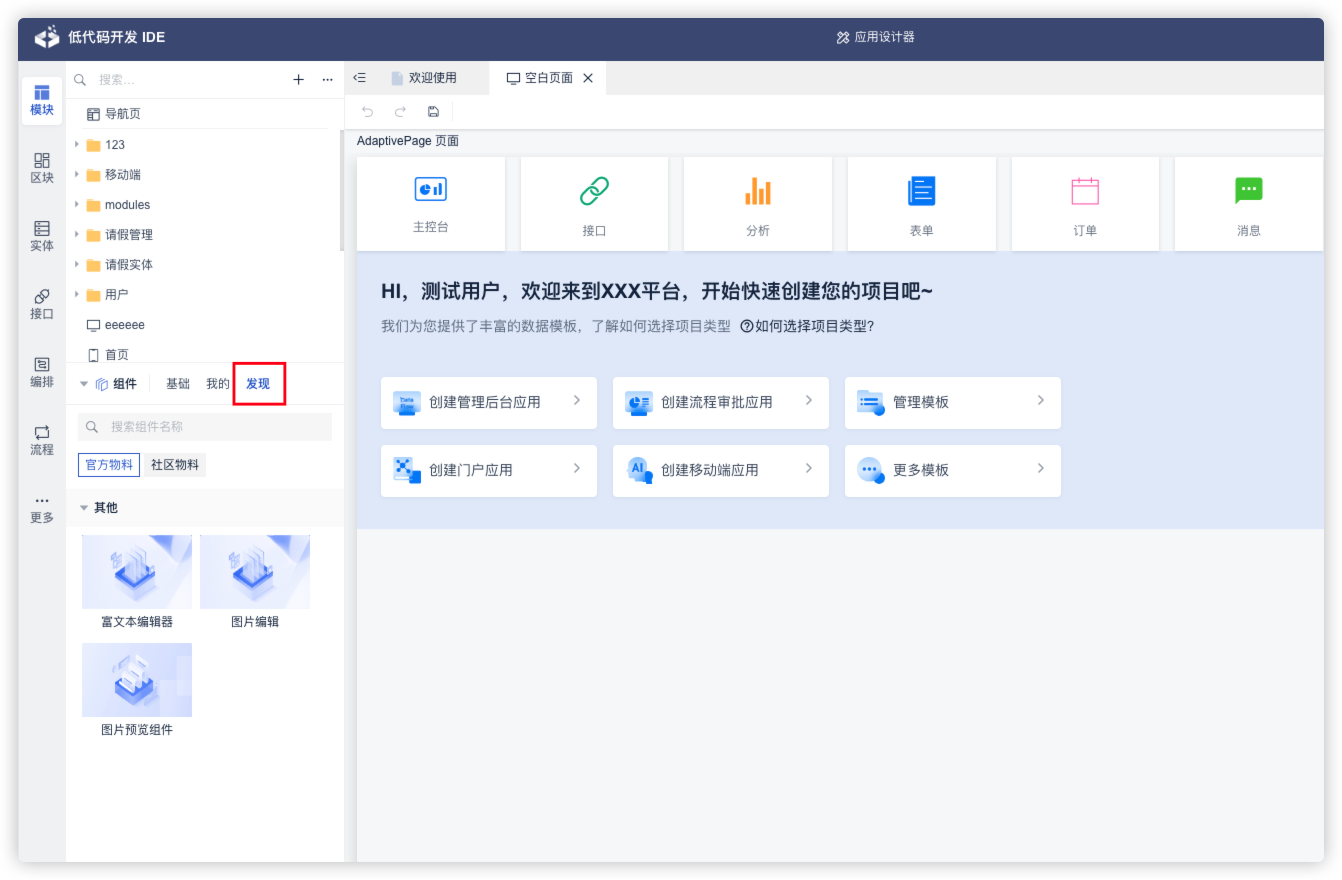Click the save icon in toolbar
This screenshot has height=880, width=1342.
tap(433, 112)
